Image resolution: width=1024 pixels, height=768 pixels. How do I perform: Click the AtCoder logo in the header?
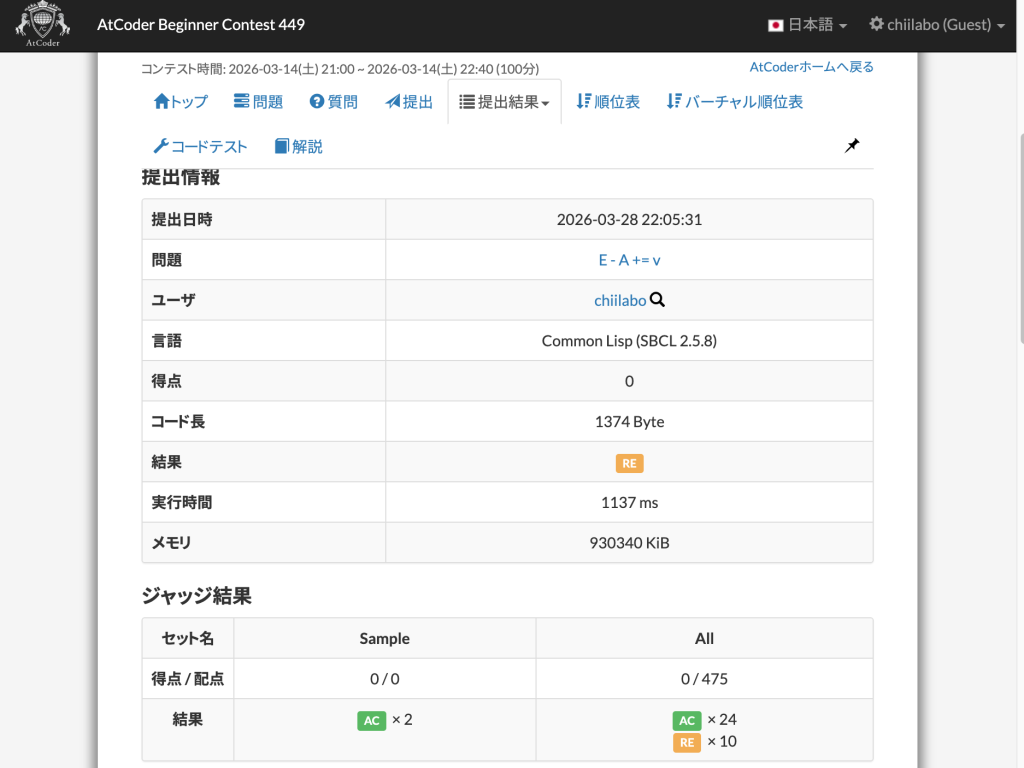(x=42, y=24)
